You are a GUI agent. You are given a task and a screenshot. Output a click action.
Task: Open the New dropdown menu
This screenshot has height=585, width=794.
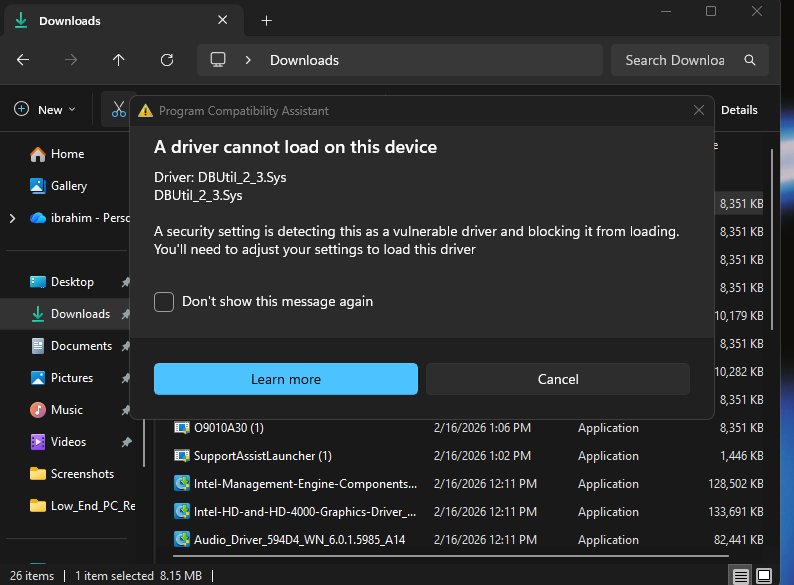point(45,110)
